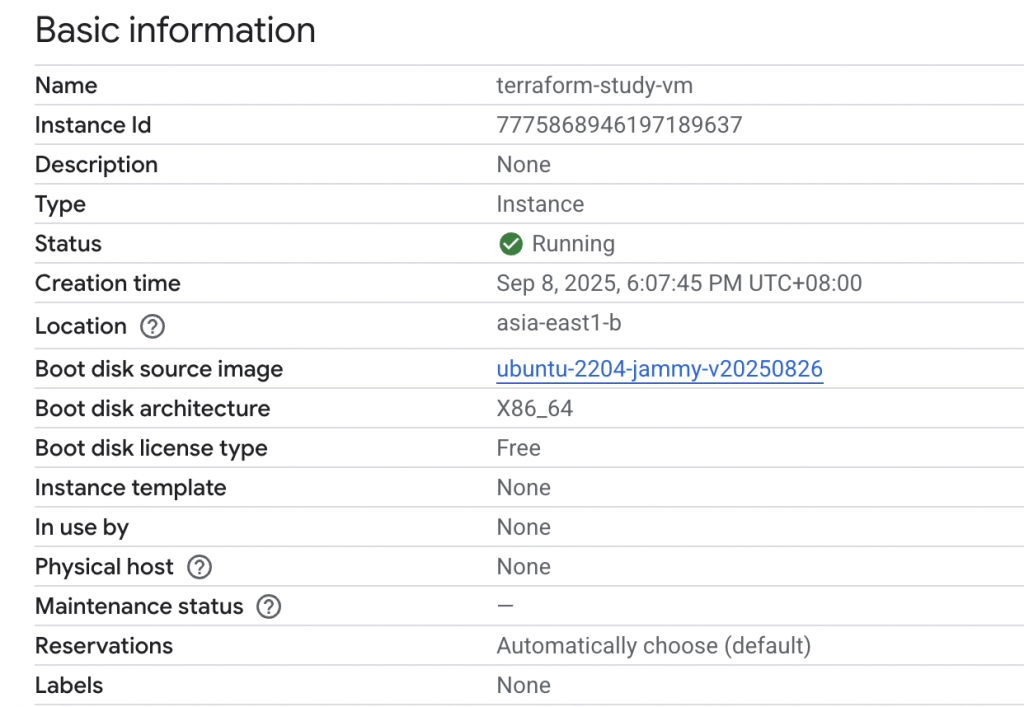This screenshot has width=1024, height=707.
Task: Click the Creation time timestamp value
Action: coord(679,284)
